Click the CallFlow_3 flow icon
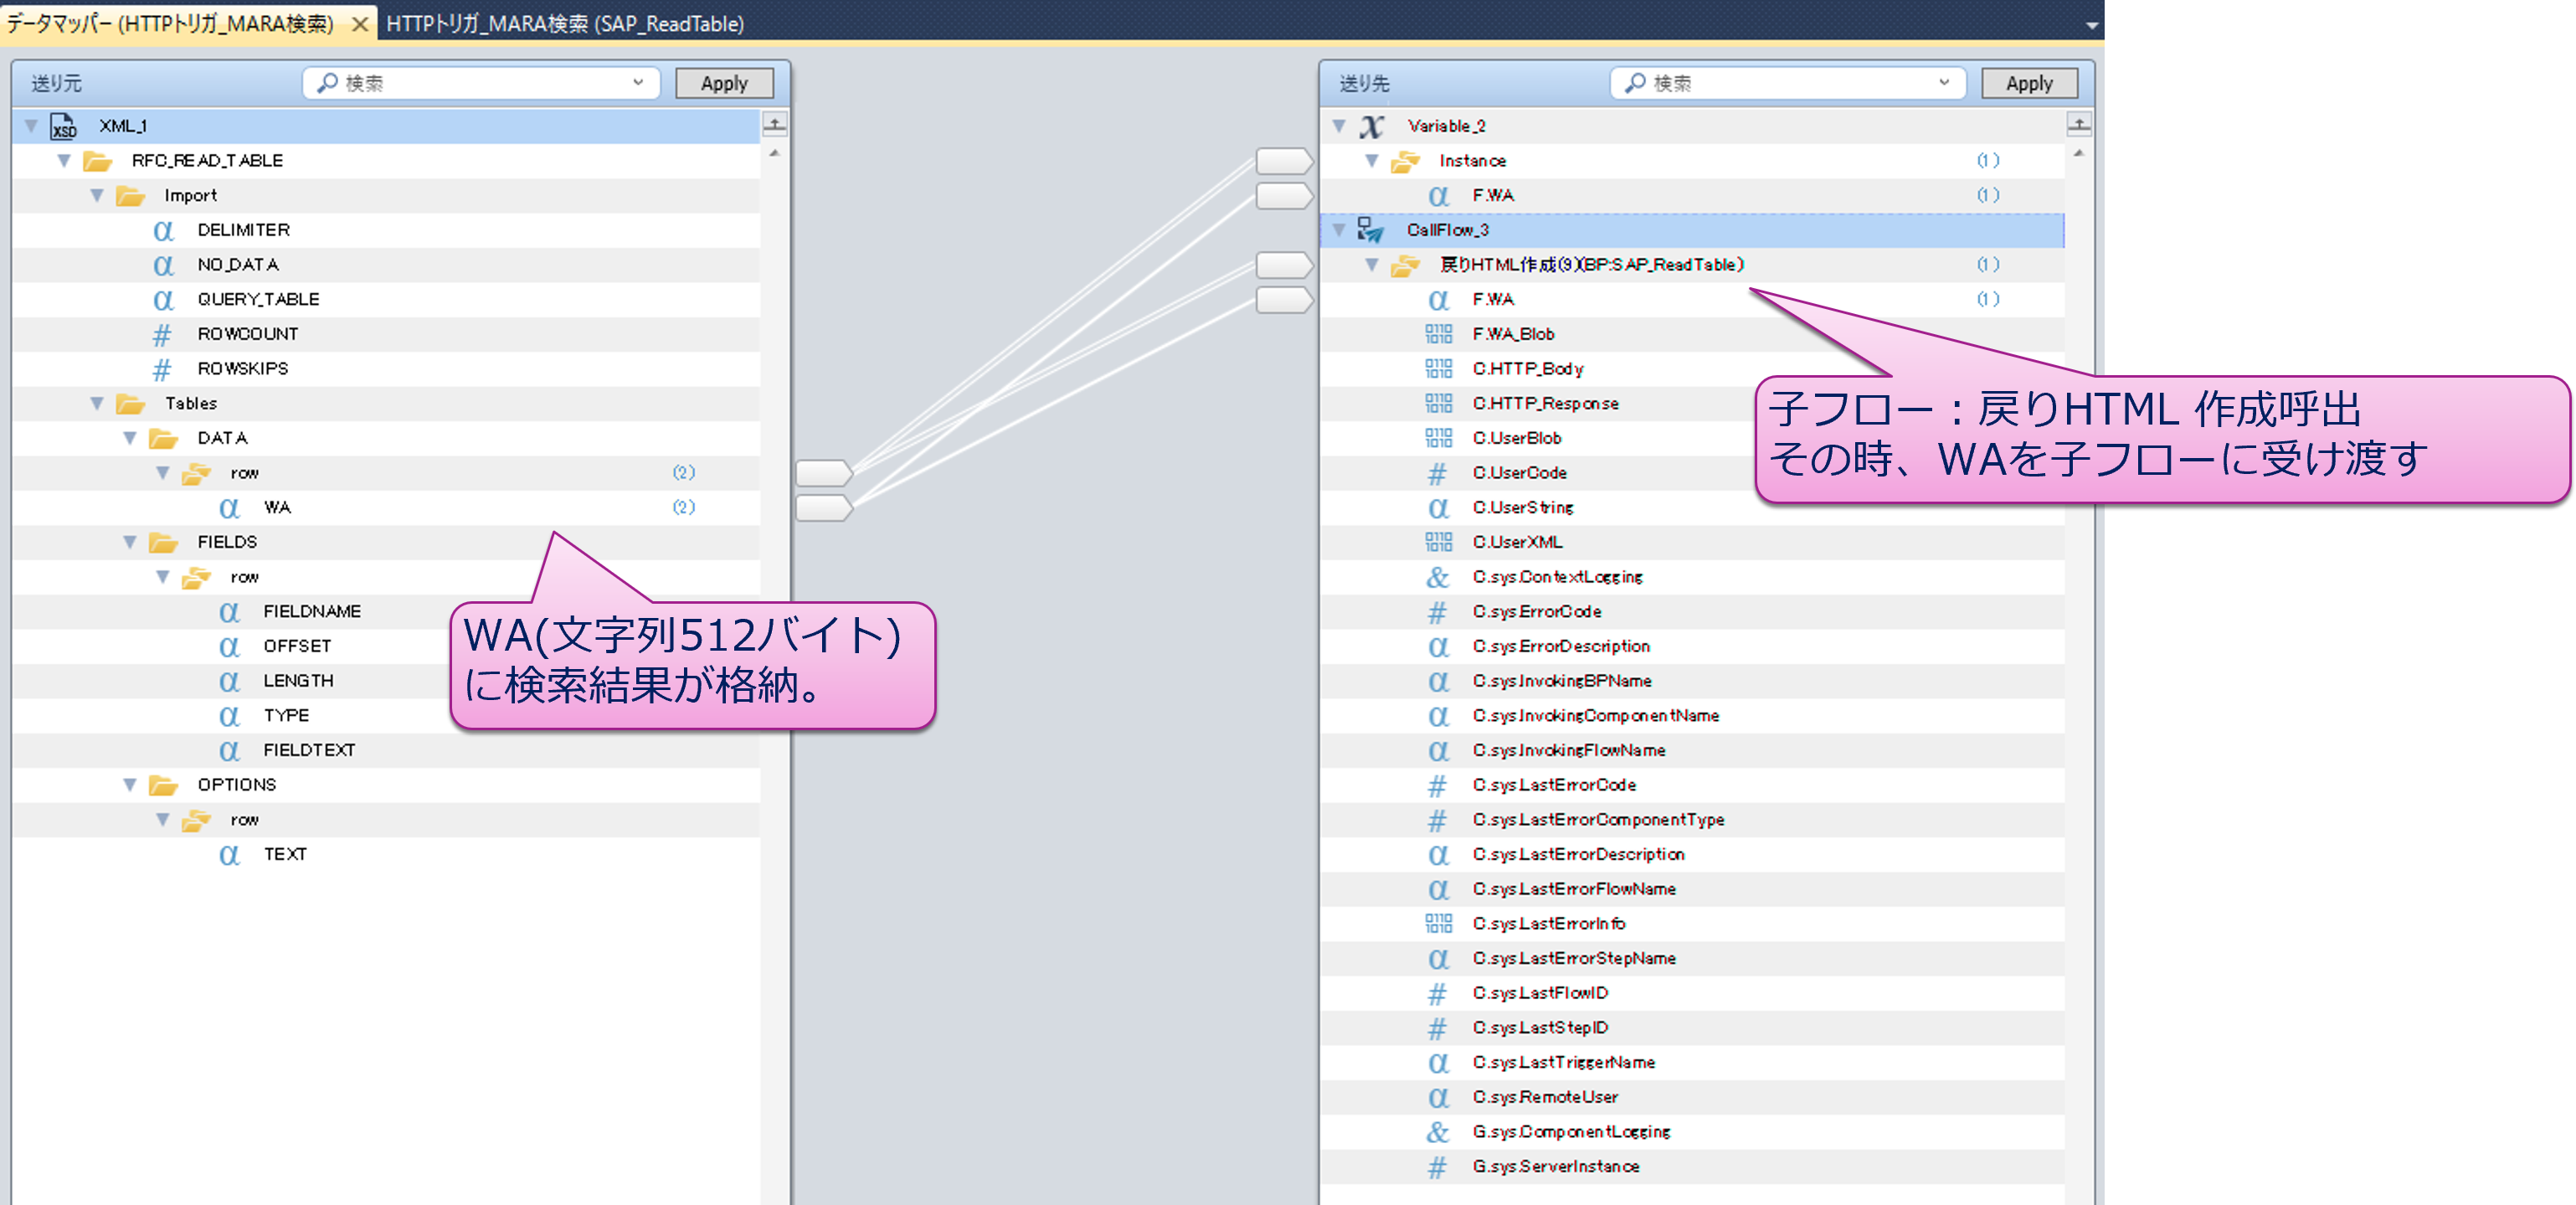Image resolution: width=2576 pixels, height=1205 pixels. 1370,230
